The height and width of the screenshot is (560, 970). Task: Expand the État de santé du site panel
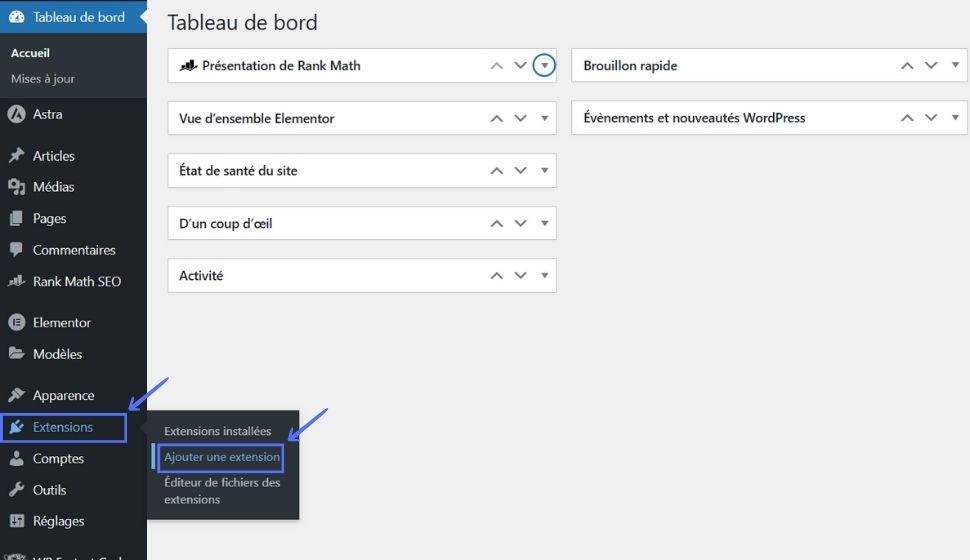point(544,170)
